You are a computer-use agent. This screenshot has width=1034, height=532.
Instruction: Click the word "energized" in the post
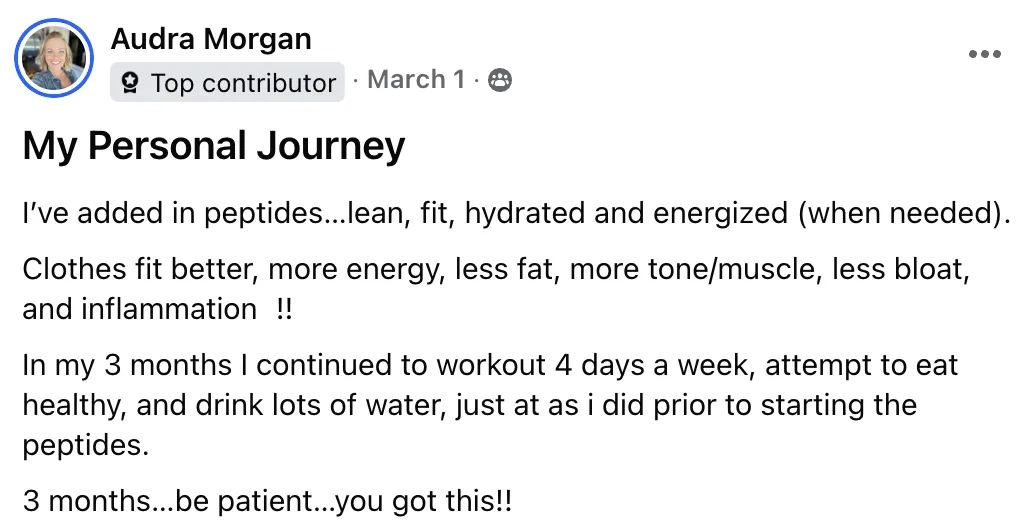(720, 214)
